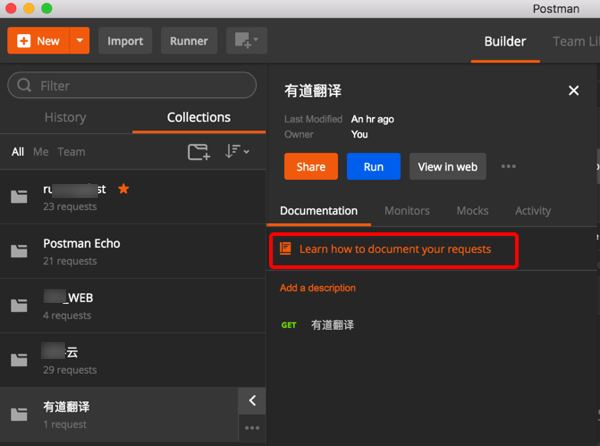Open the GET 有道翻译 request
The image size is (600, 446).
coord(318,325)
